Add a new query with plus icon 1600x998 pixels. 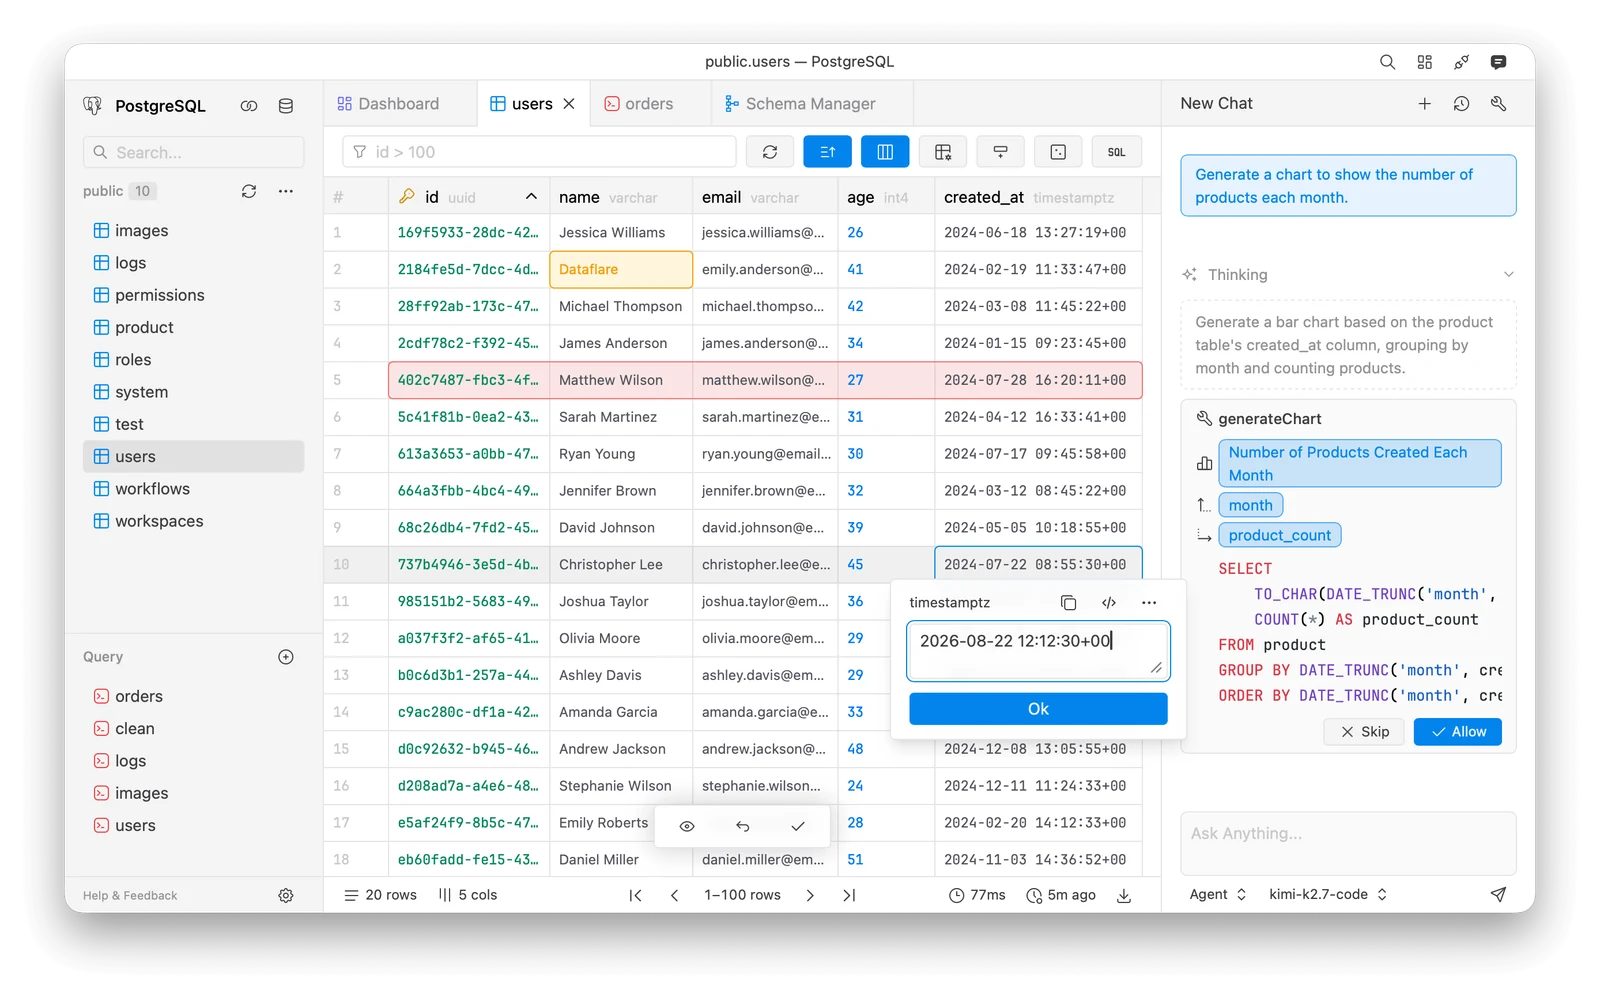286,657
